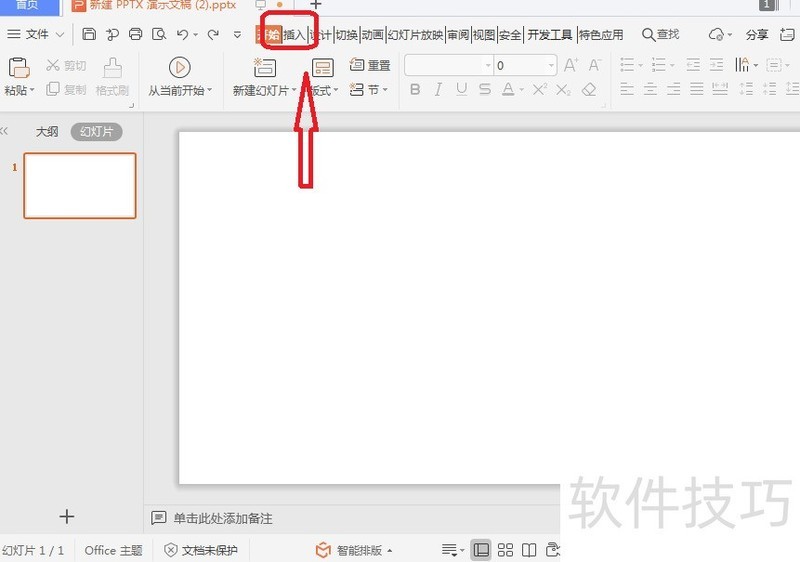Click the Cut (剪切) scissors icon
The height and width of the screenshot is (562, 800).
click(53, 65)
